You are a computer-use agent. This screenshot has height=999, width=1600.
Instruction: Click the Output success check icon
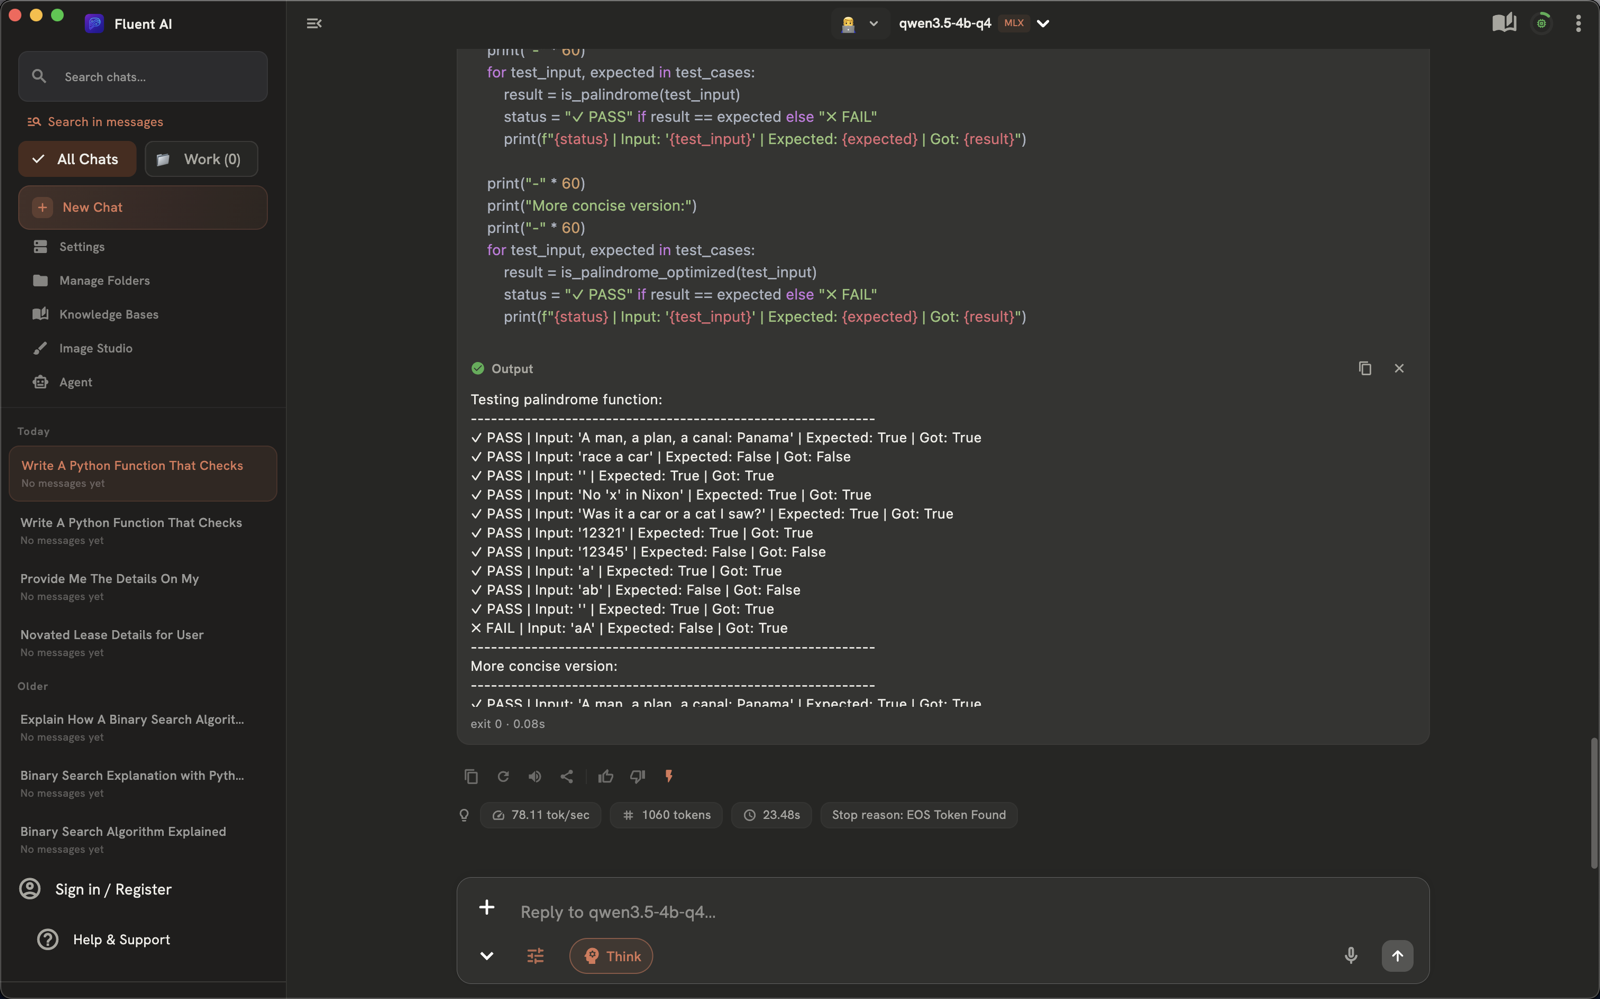(478, 369)
